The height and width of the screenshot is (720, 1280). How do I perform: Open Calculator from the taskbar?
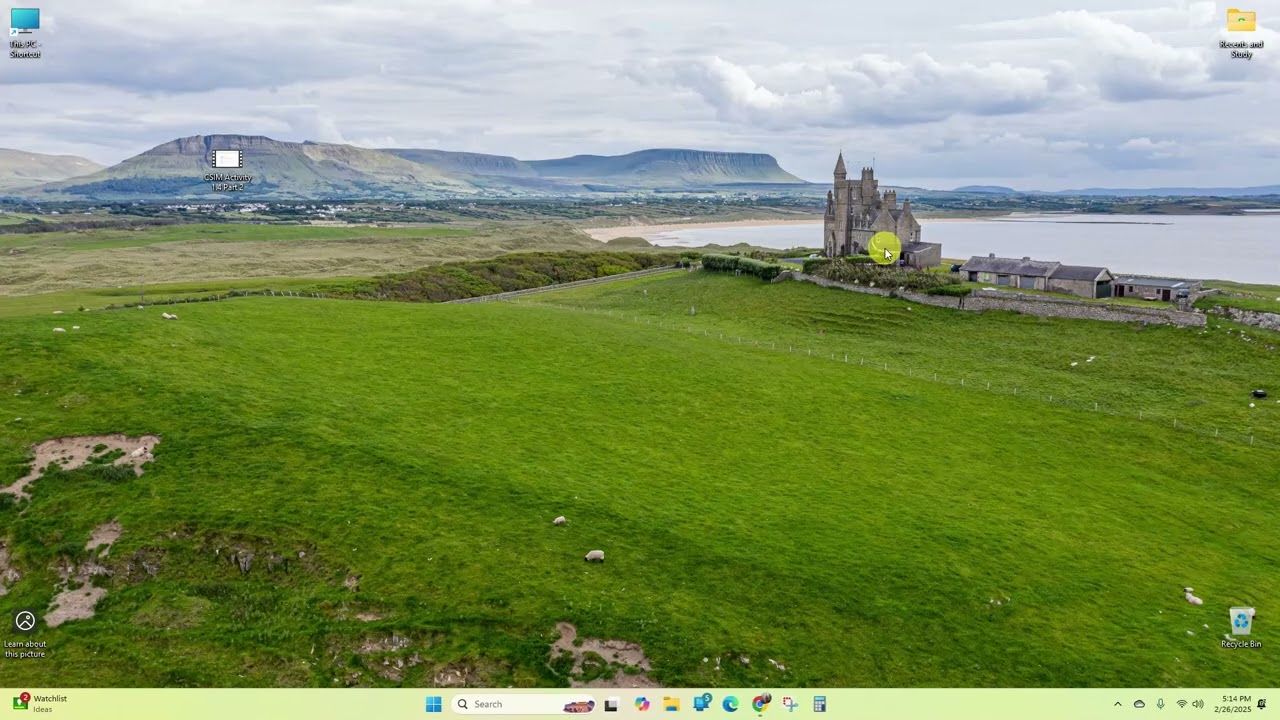[820, 704]
